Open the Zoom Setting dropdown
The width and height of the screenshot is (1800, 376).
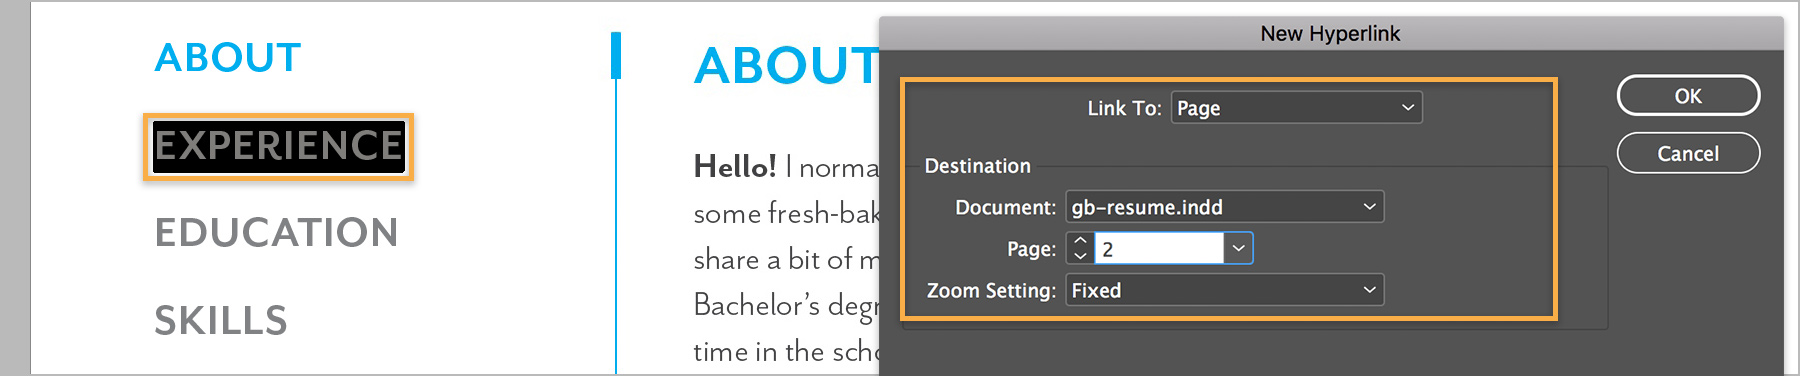tap(1224, 290)
